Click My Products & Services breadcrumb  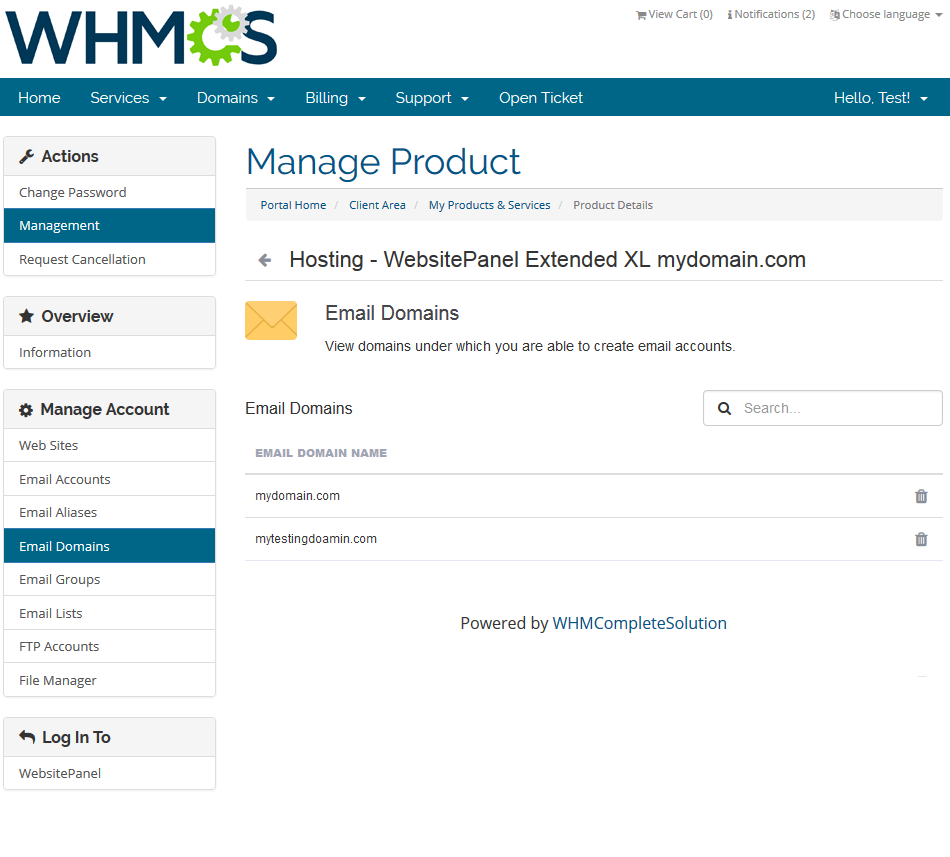tap(490, 205)
